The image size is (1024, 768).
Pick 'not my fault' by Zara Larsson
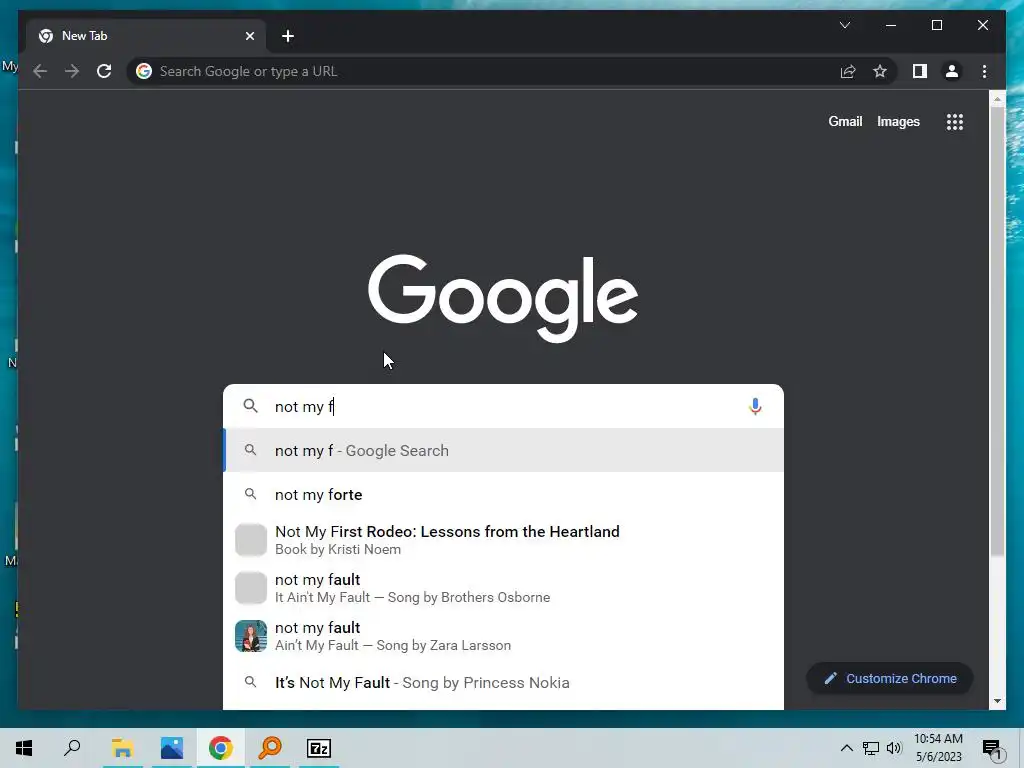(x=503, y=636)
